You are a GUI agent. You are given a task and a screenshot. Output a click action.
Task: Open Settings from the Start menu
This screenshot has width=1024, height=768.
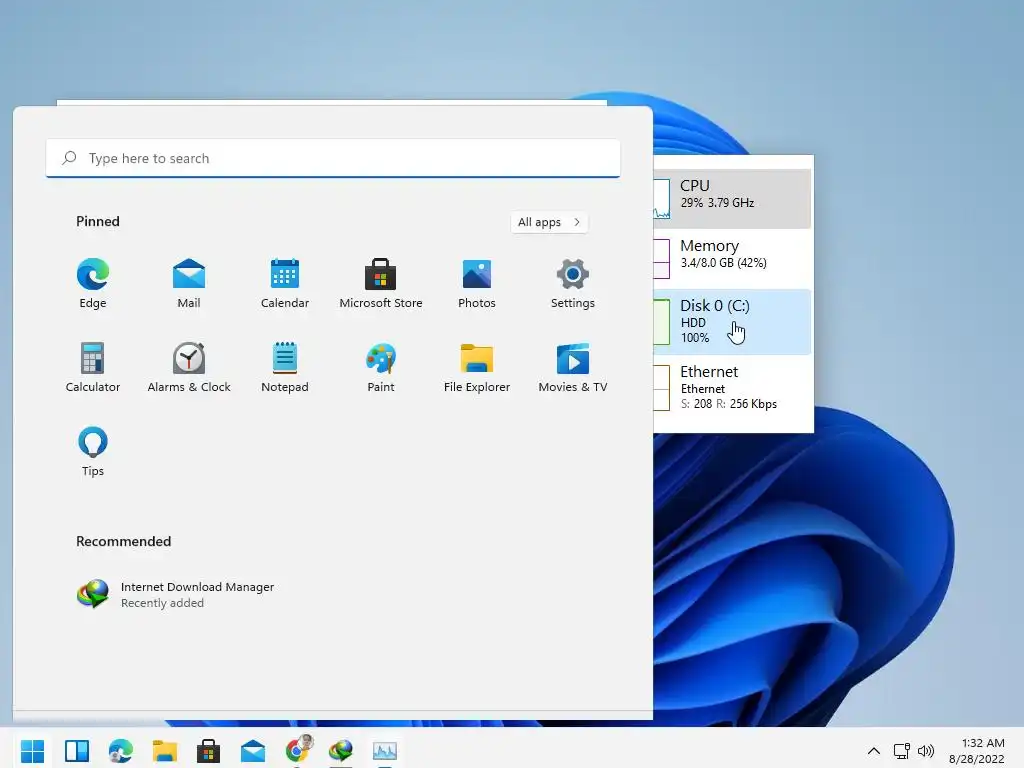click(x=573, y=283)
